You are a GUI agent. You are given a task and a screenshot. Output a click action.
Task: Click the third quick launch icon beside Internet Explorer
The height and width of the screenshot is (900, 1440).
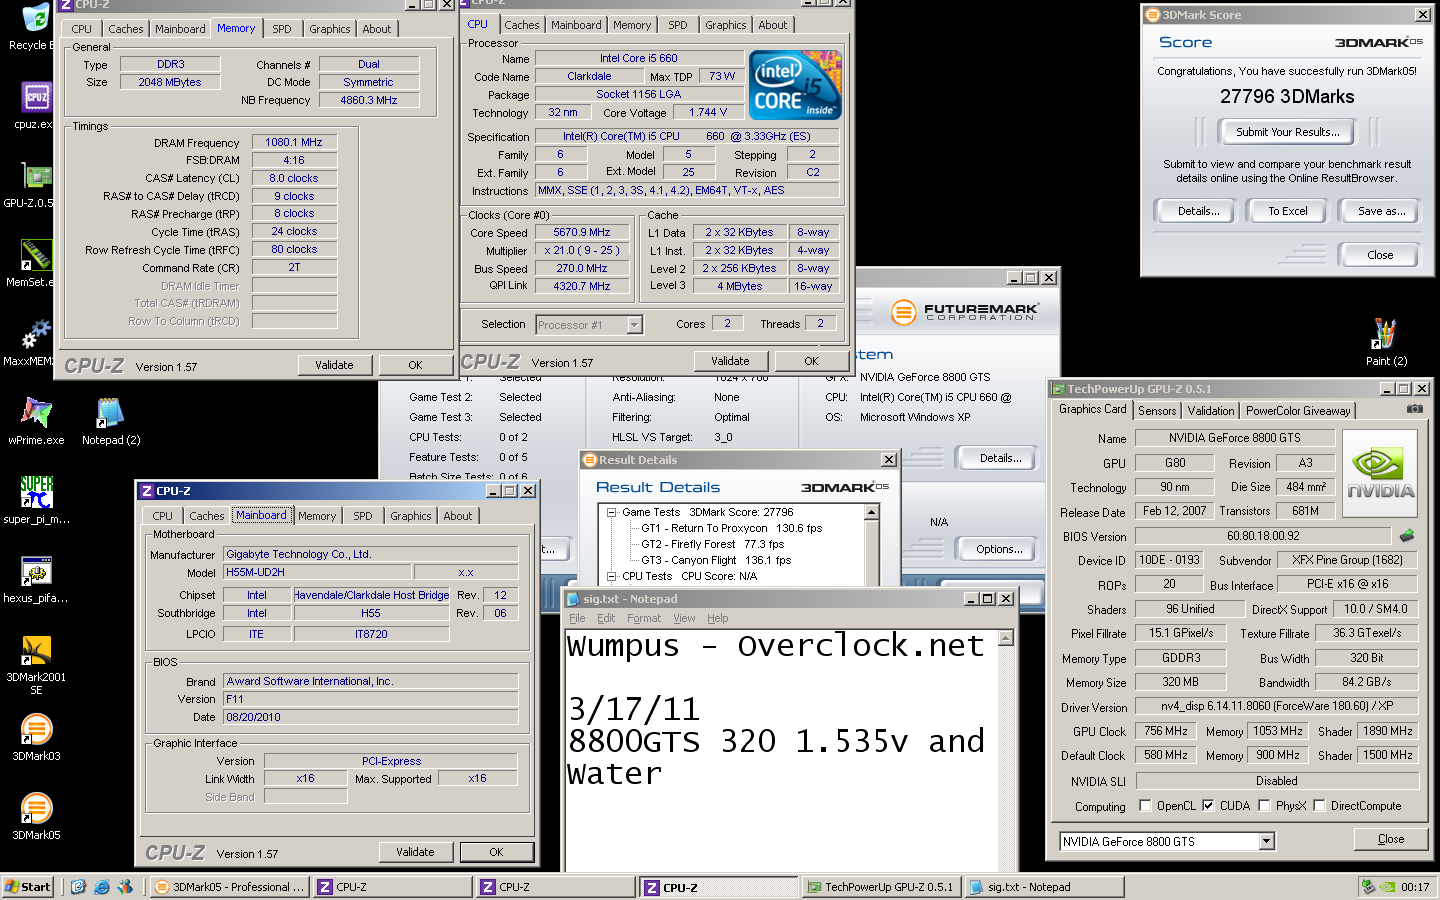125,887
